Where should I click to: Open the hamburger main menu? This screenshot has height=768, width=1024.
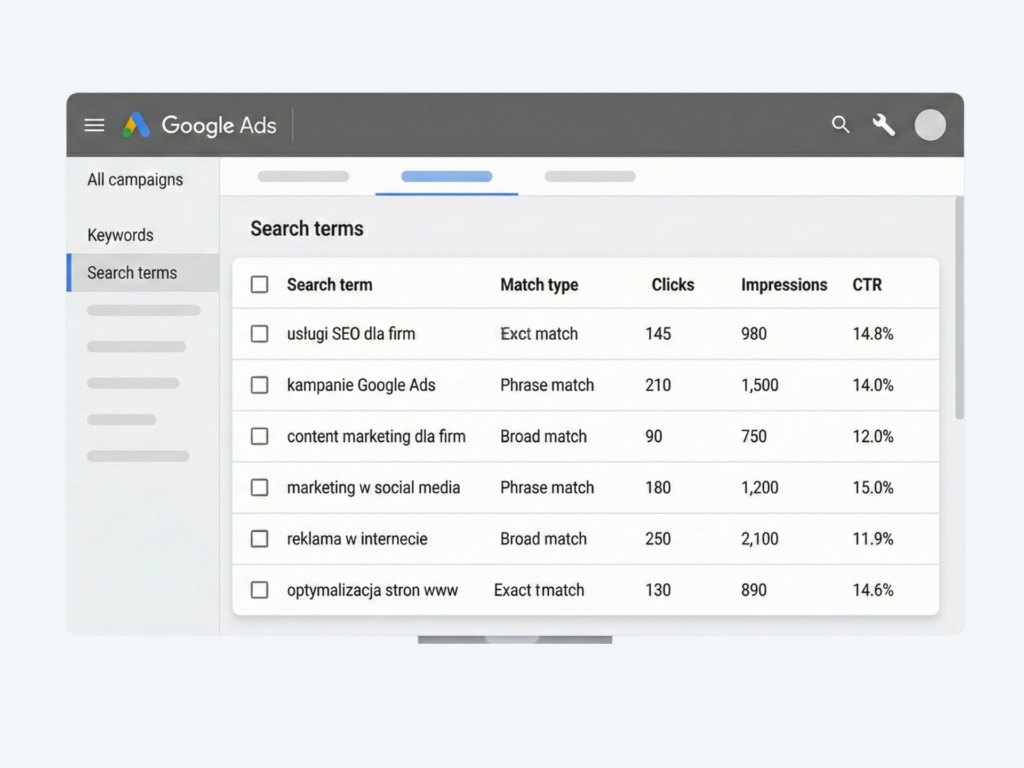[x=94, y=125]
